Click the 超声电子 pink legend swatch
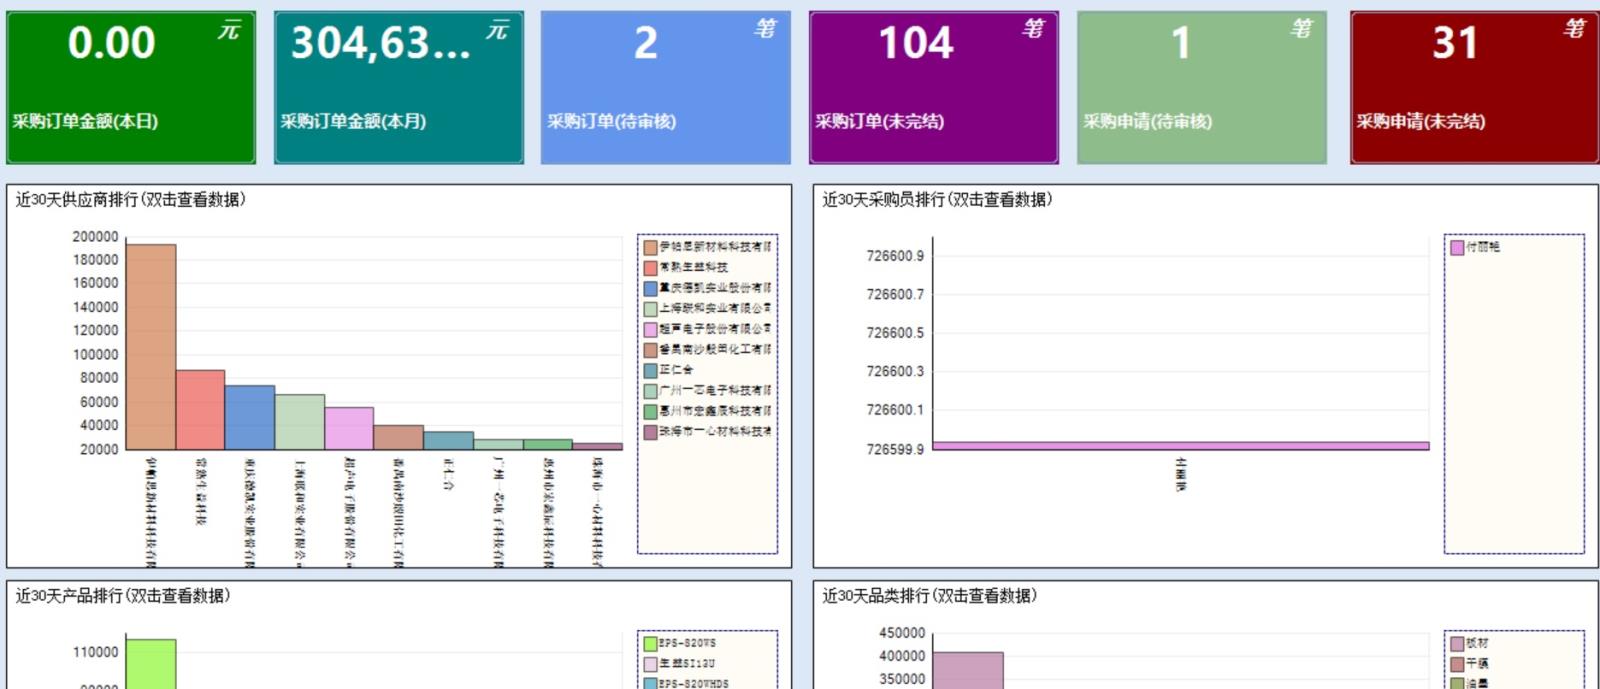The height and width of the screenshot is (689, 1600). pos(651,329)
